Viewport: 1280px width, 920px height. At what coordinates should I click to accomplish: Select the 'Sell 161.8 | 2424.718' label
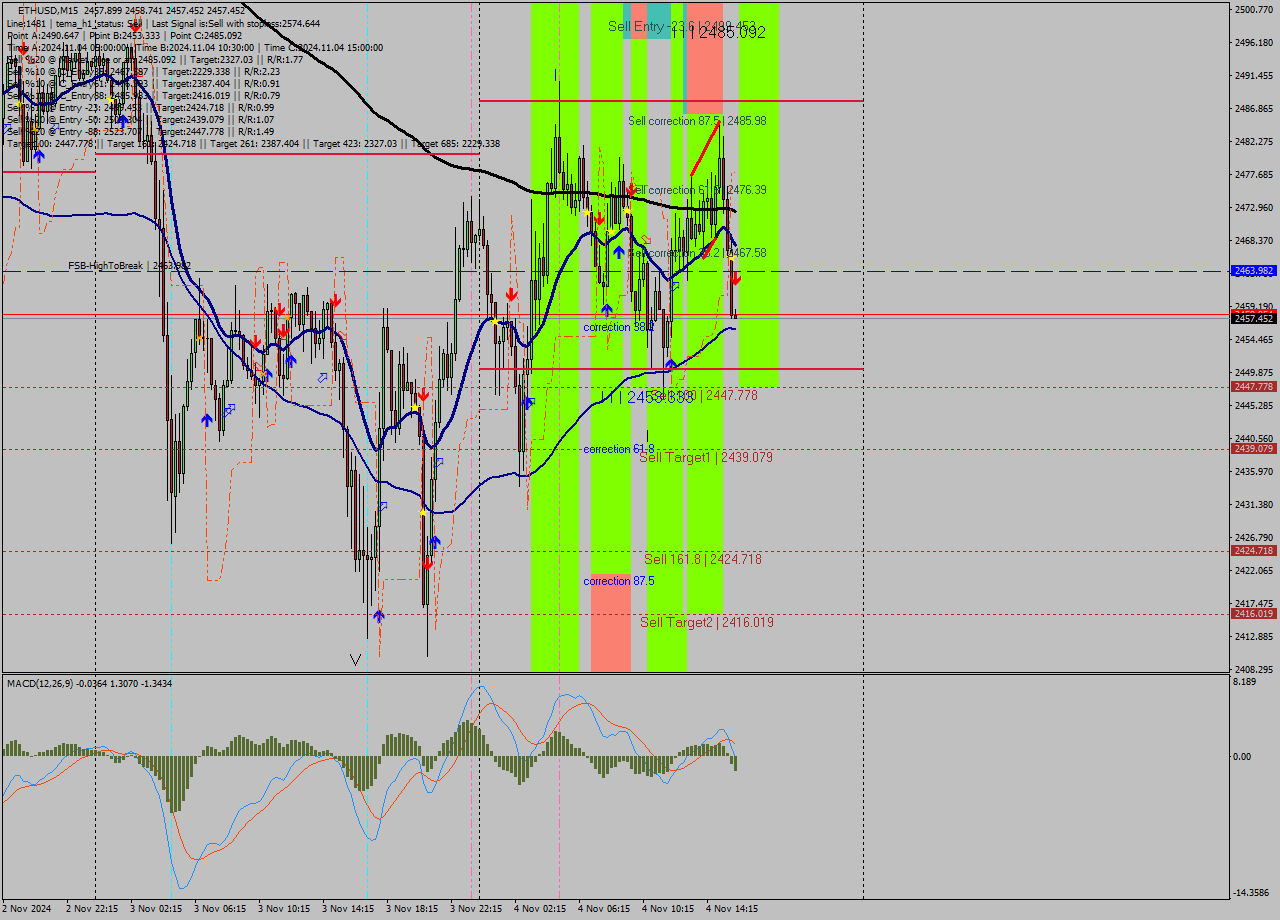[703, 559]
